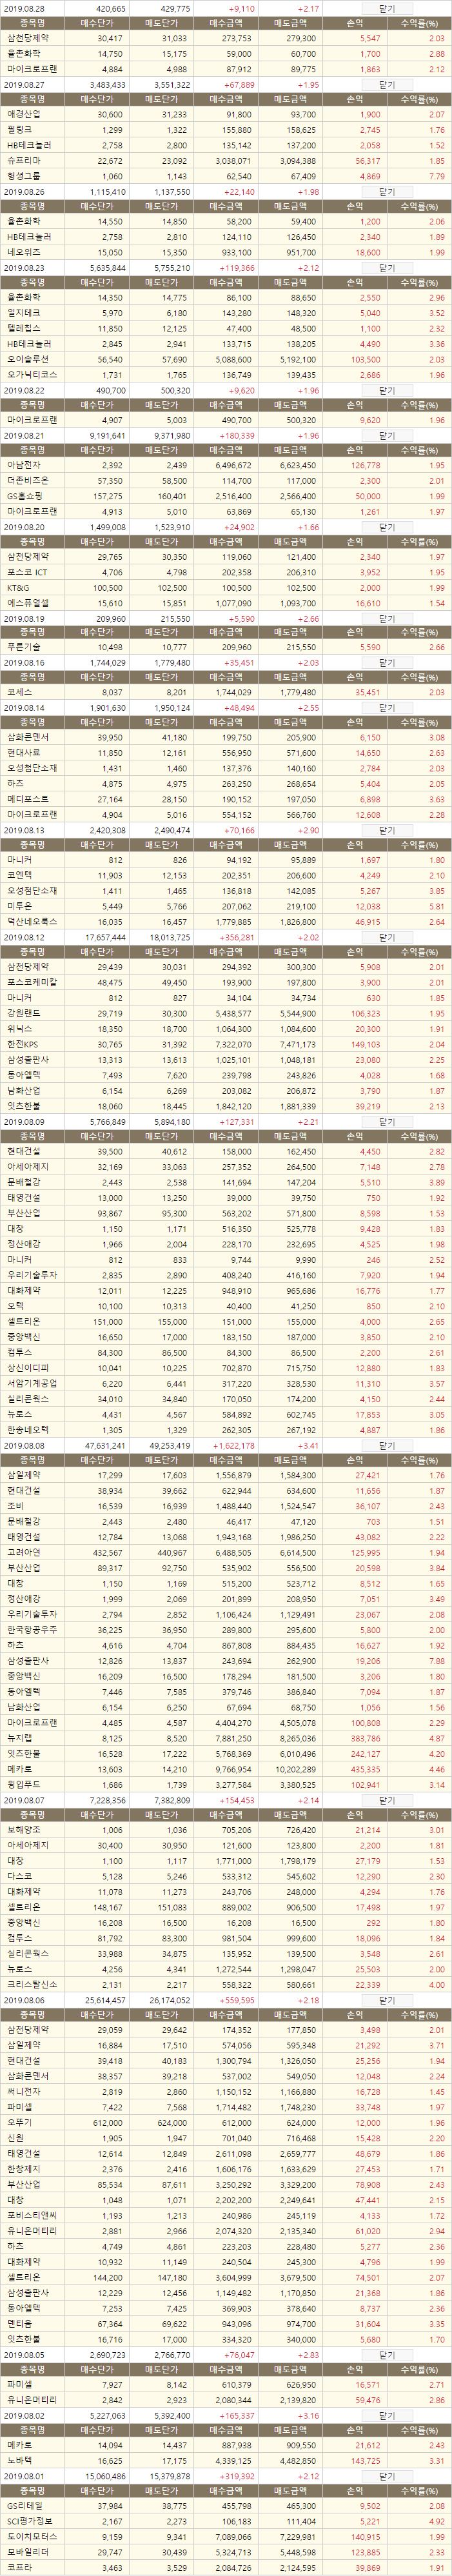
Task: Select the 한전KPS row
Action: (x=226, y=1044)
